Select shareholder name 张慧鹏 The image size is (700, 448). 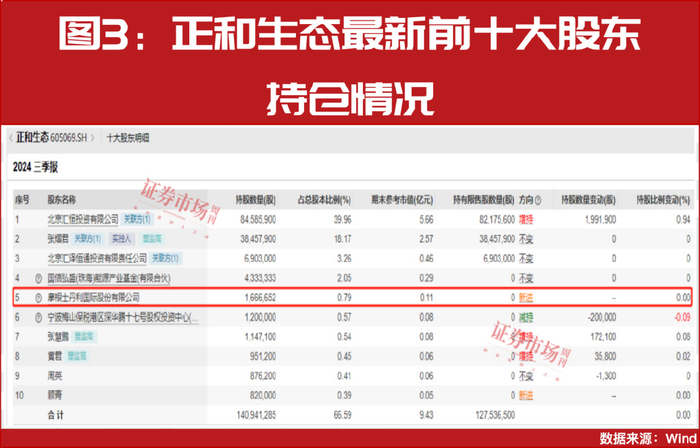click(58, 336)
